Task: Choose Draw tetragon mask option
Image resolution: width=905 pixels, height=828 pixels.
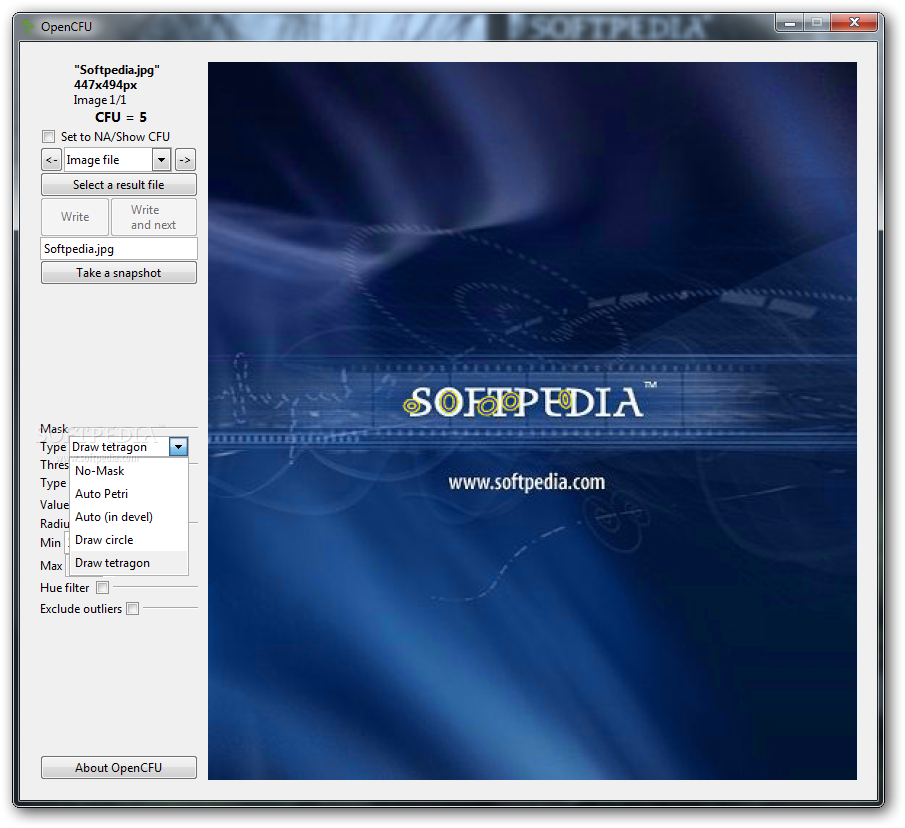Action: (x=129, y=563)
